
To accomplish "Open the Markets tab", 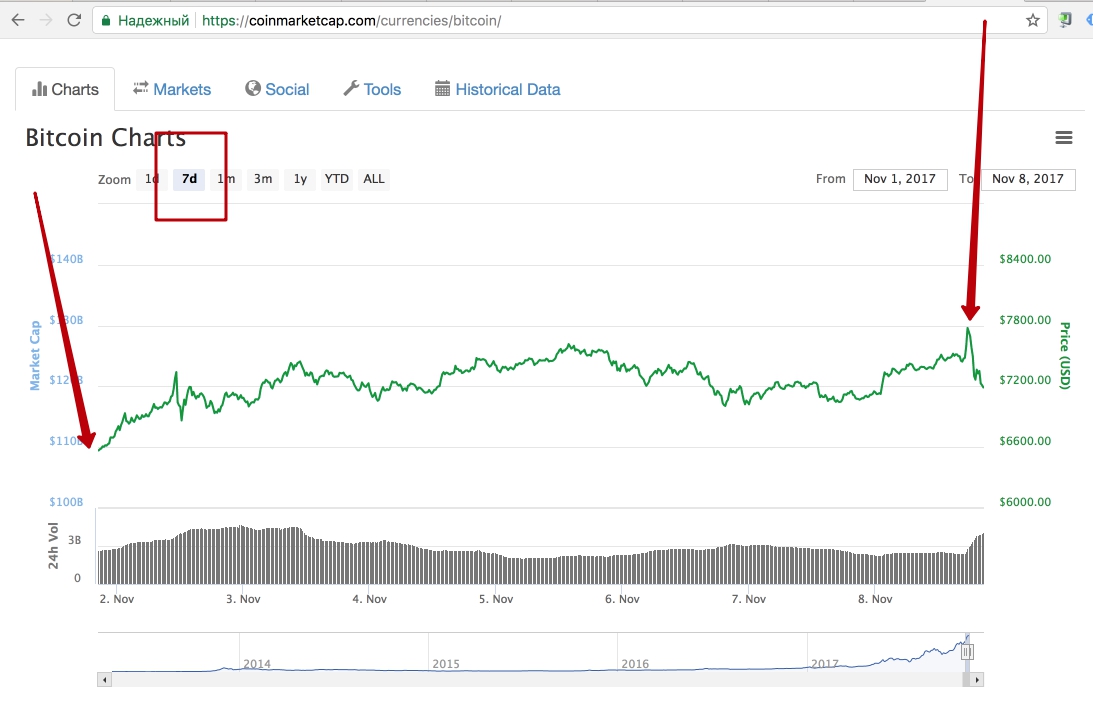I will pos(172,89).
